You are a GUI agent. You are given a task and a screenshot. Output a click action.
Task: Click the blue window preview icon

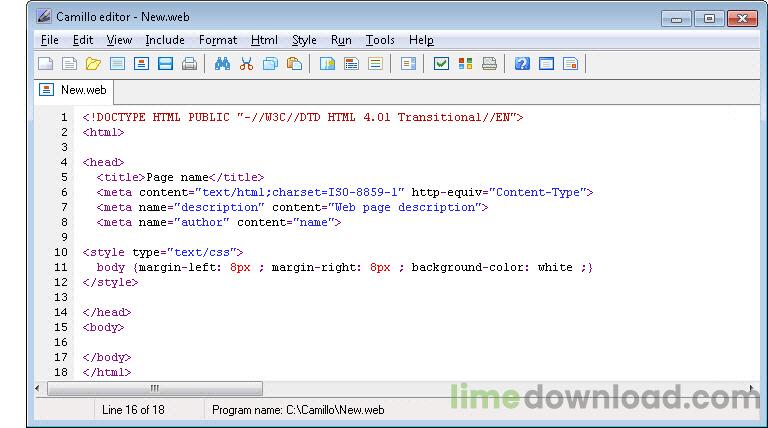(546, 64)
